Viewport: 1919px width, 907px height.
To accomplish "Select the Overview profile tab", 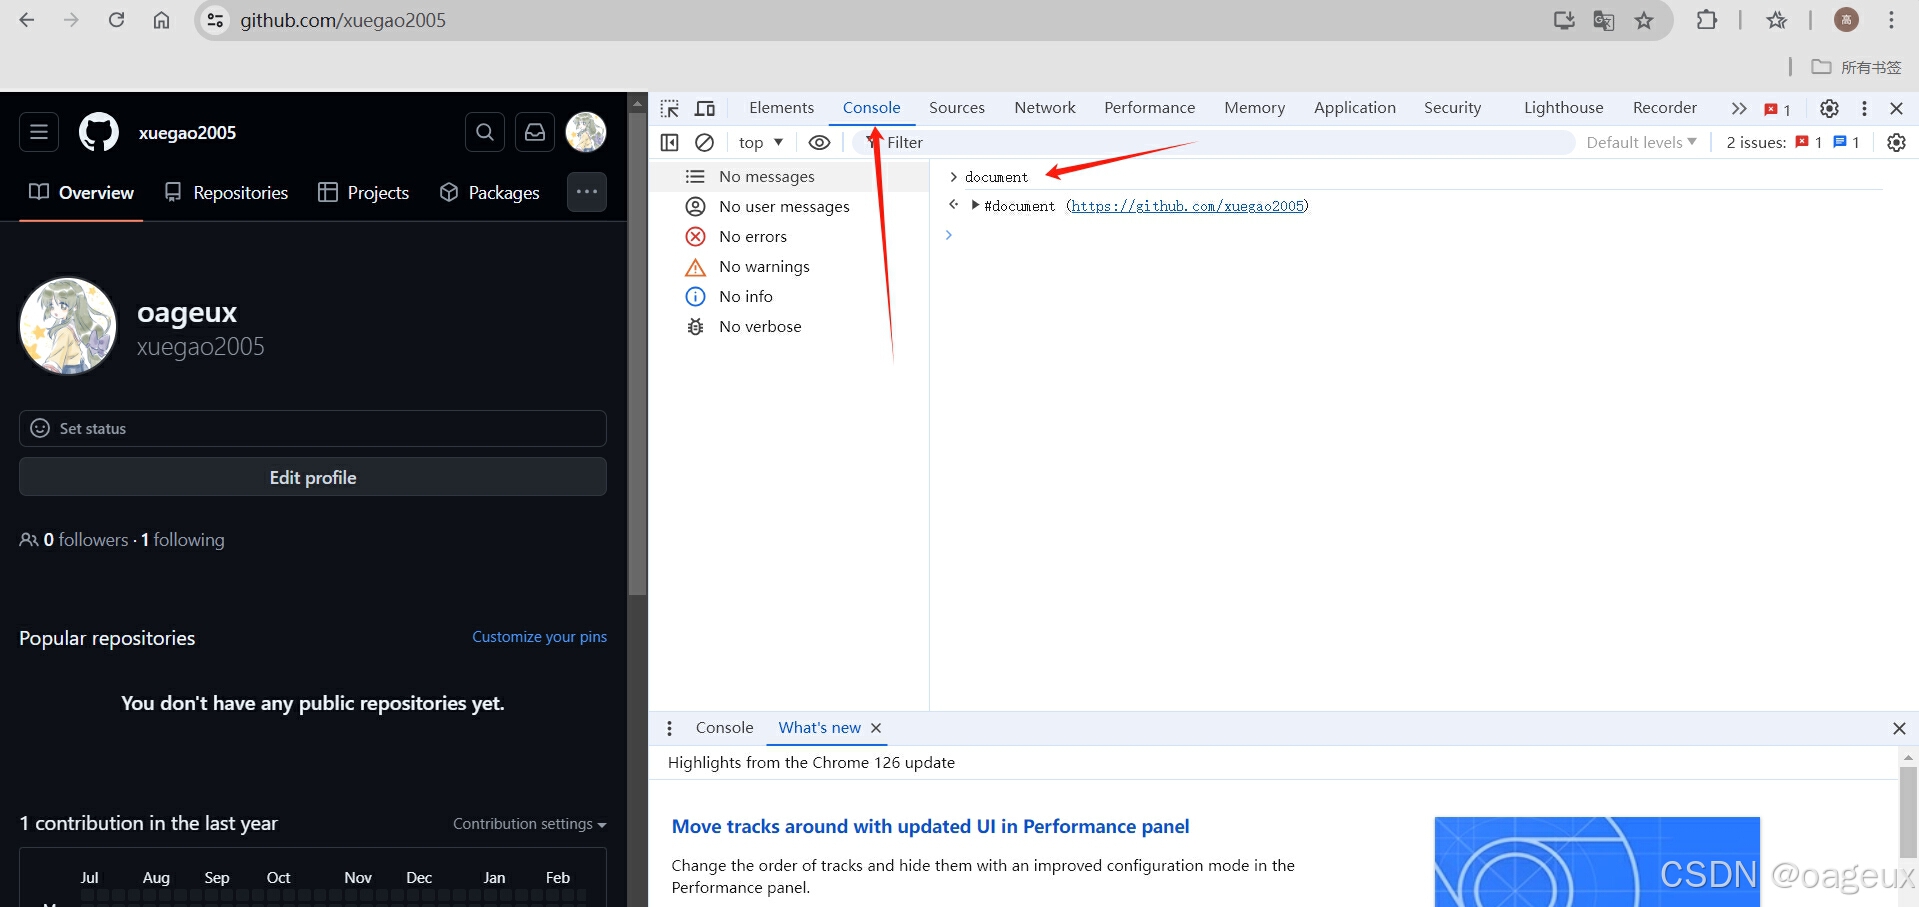I will [81, 192].
